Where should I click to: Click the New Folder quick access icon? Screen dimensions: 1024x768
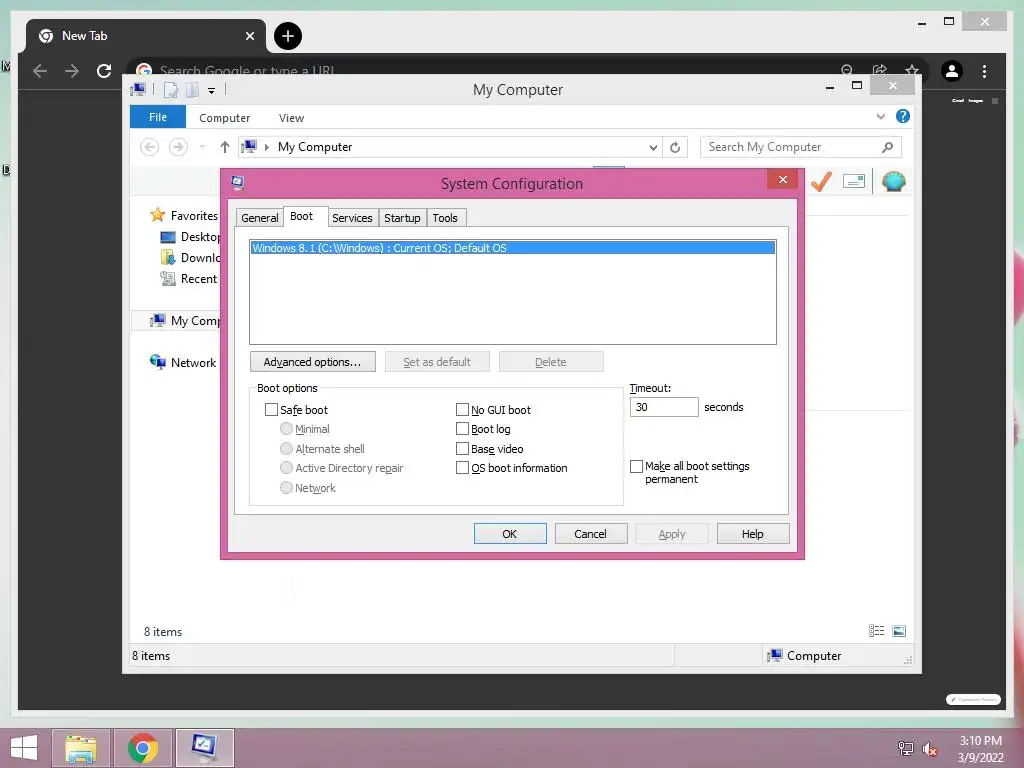point(192,90)
